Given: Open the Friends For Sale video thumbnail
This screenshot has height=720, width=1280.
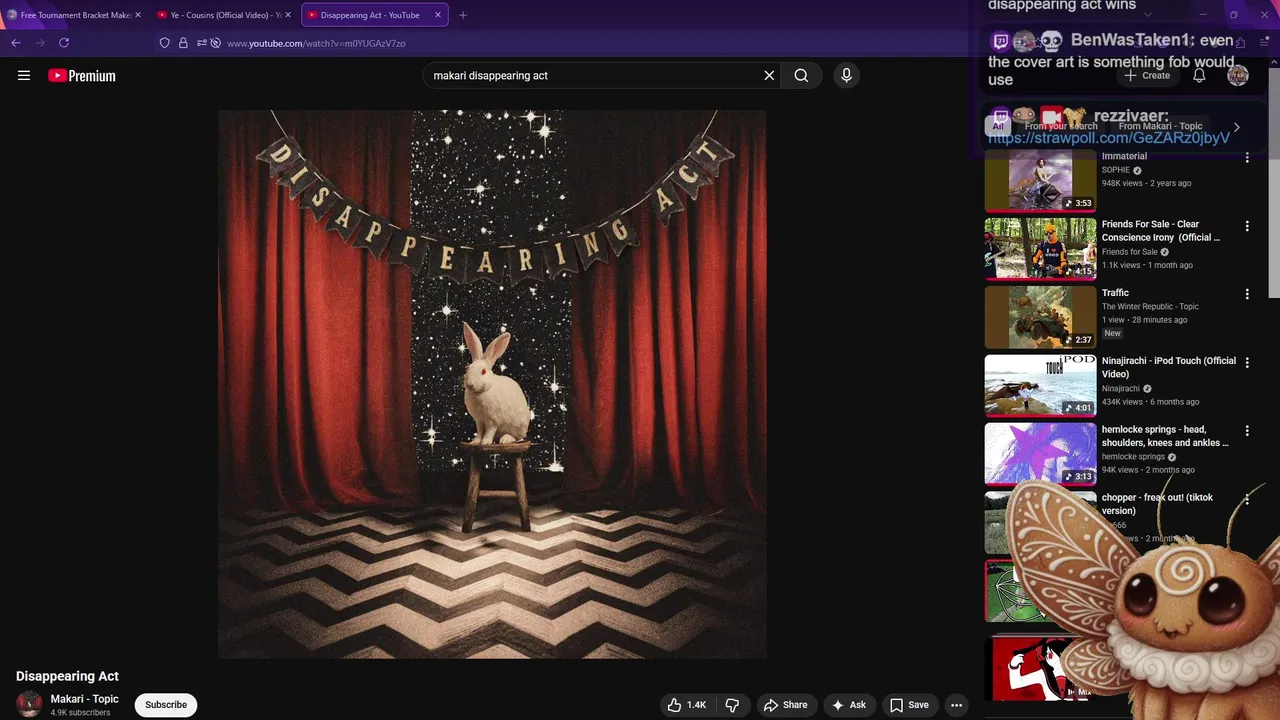Looking at the screenshot, I should click(x=1040, y=249).
